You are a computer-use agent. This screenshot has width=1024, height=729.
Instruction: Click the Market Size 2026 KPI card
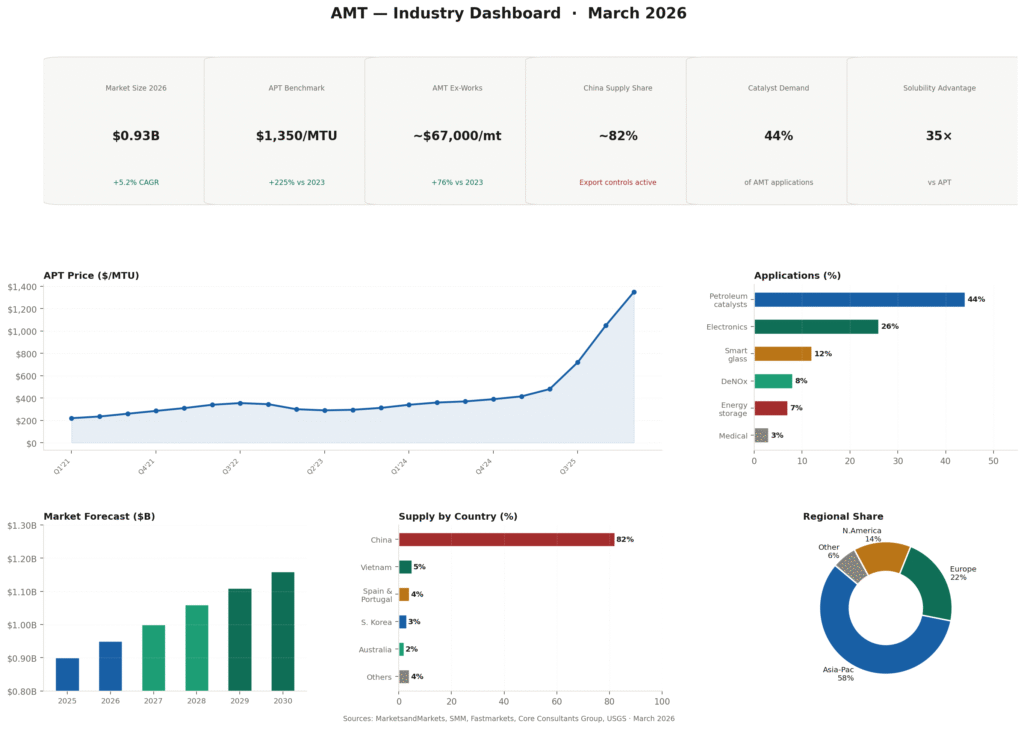136,131
